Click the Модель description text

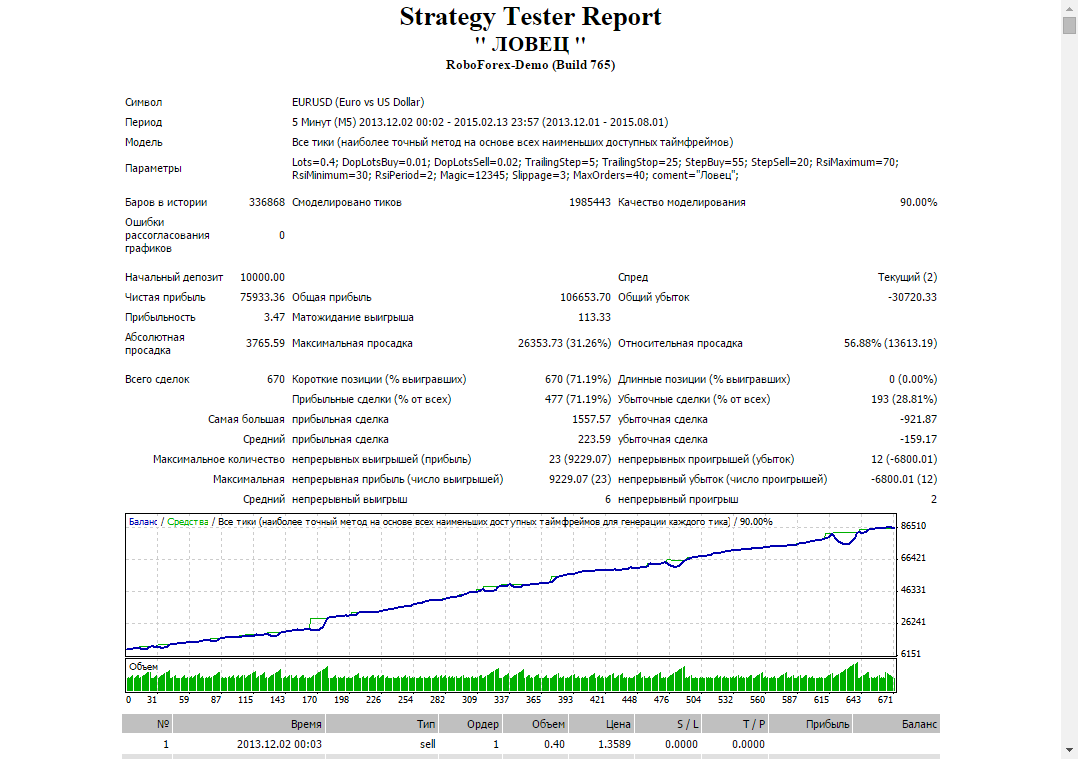click(512, 142)
